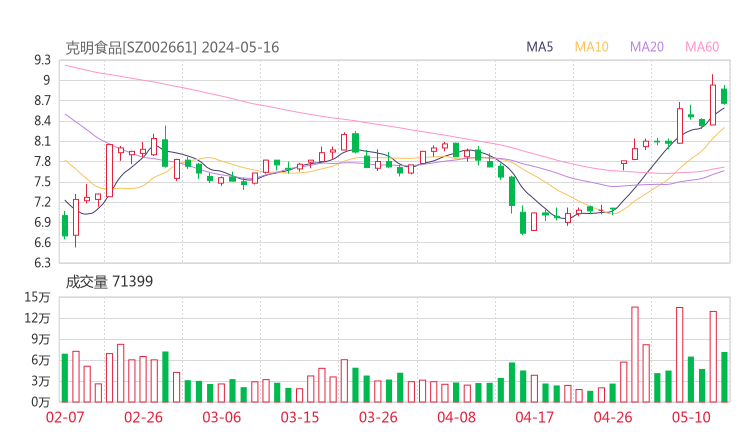Click the 03-26 date axis label
The image size is (740, 440).
pos(378,417)
